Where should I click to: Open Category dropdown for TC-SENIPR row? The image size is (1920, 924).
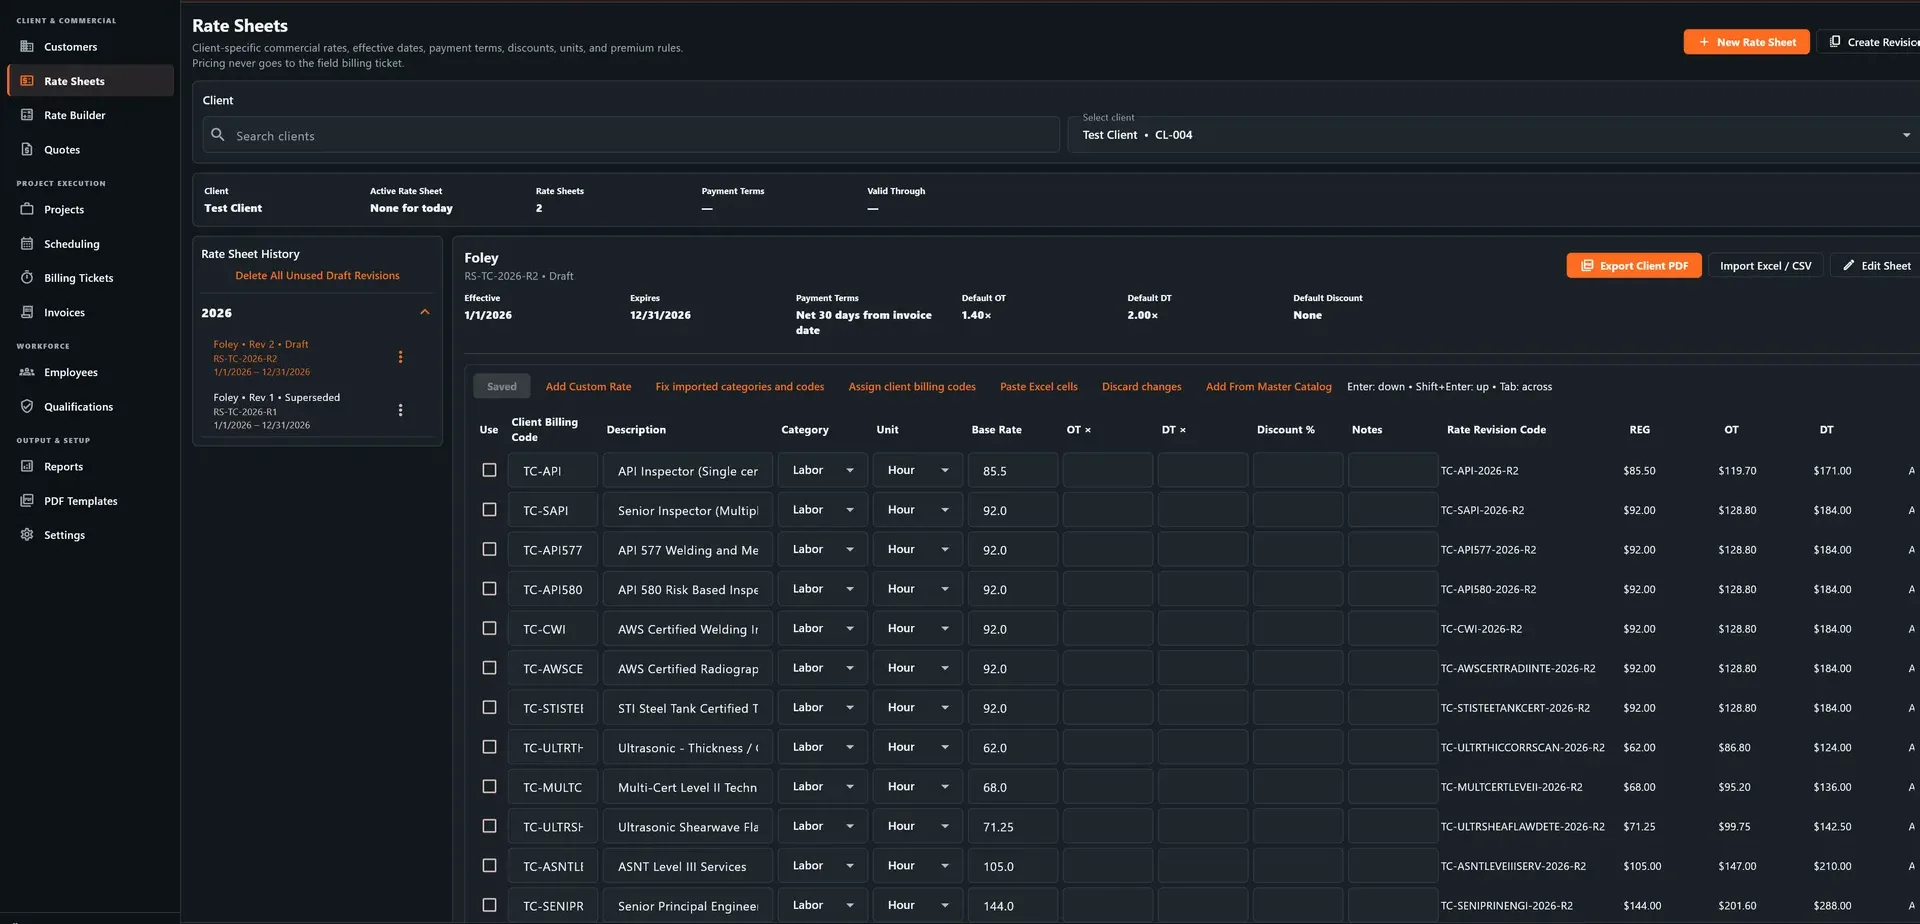(x=822, y=905)
